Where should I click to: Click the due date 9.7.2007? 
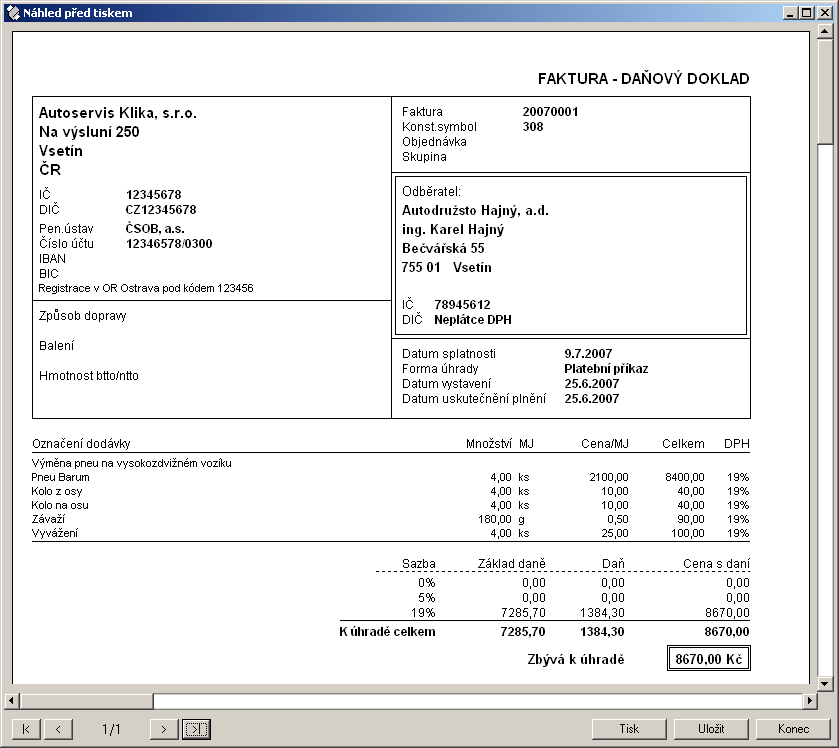click(588, 354)
